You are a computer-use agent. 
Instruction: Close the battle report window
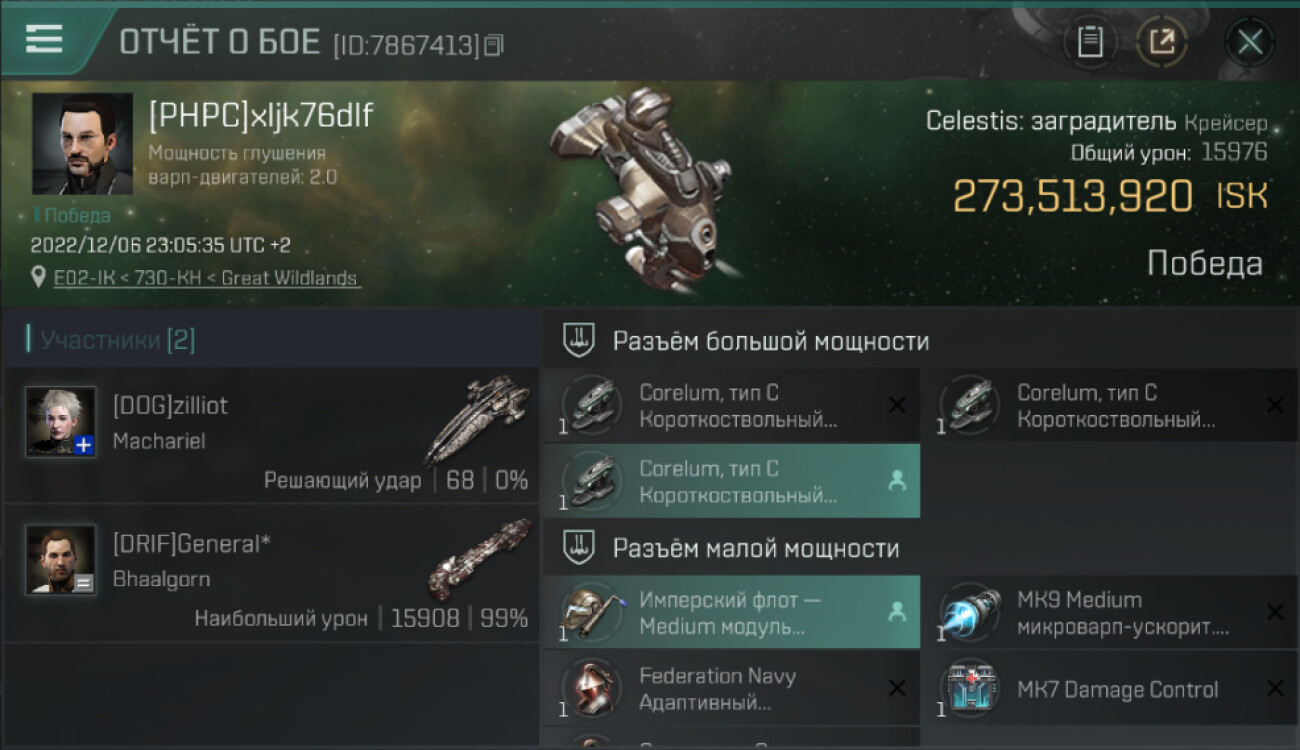click(x=1250, y=42)
